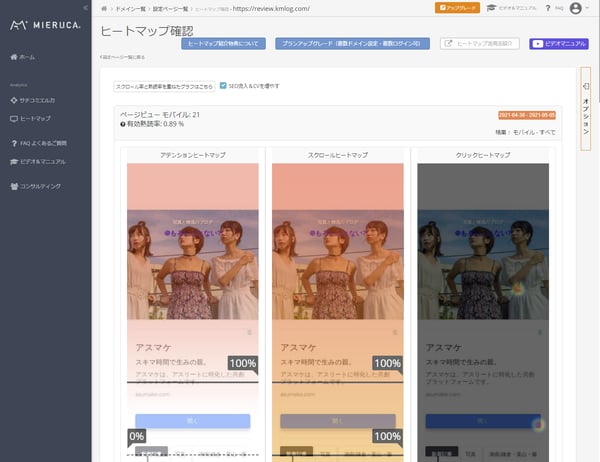
Task: Open ビデオマニュアル link in the top bar
Action: tap(511, 8)
